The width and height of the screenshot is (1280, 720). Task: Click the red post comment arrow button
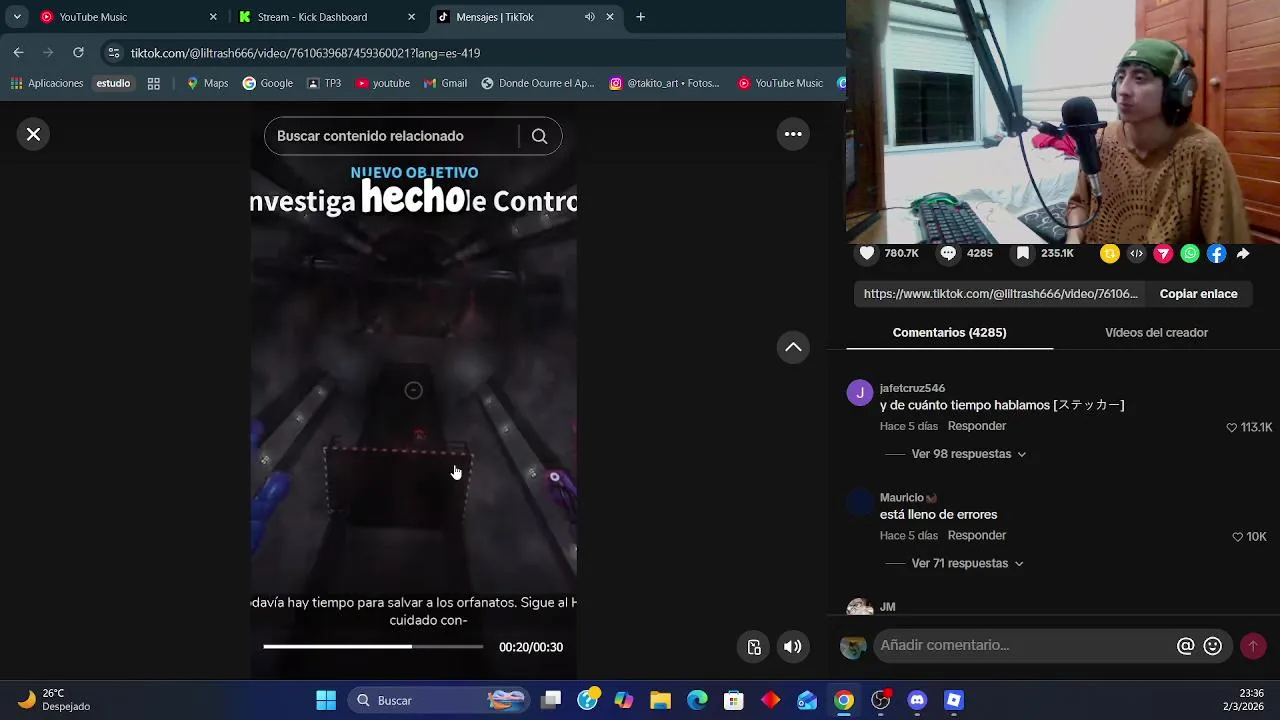(1253, 646)
